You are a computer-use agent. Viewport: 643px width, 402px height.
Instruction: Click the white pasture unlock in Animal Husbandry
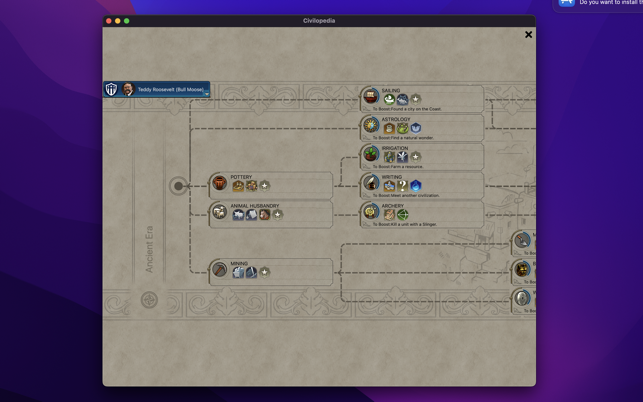[x=238, y=215]
